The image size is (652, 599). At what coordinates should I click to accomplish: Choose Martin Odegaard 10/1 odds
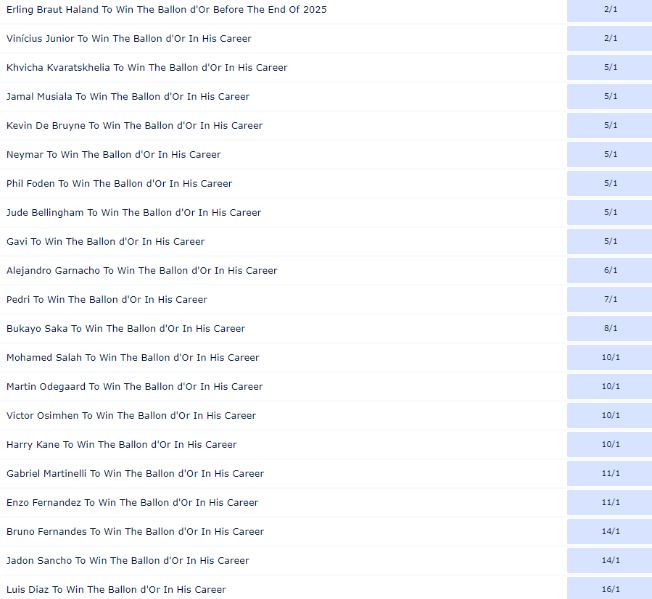[610, 386]
